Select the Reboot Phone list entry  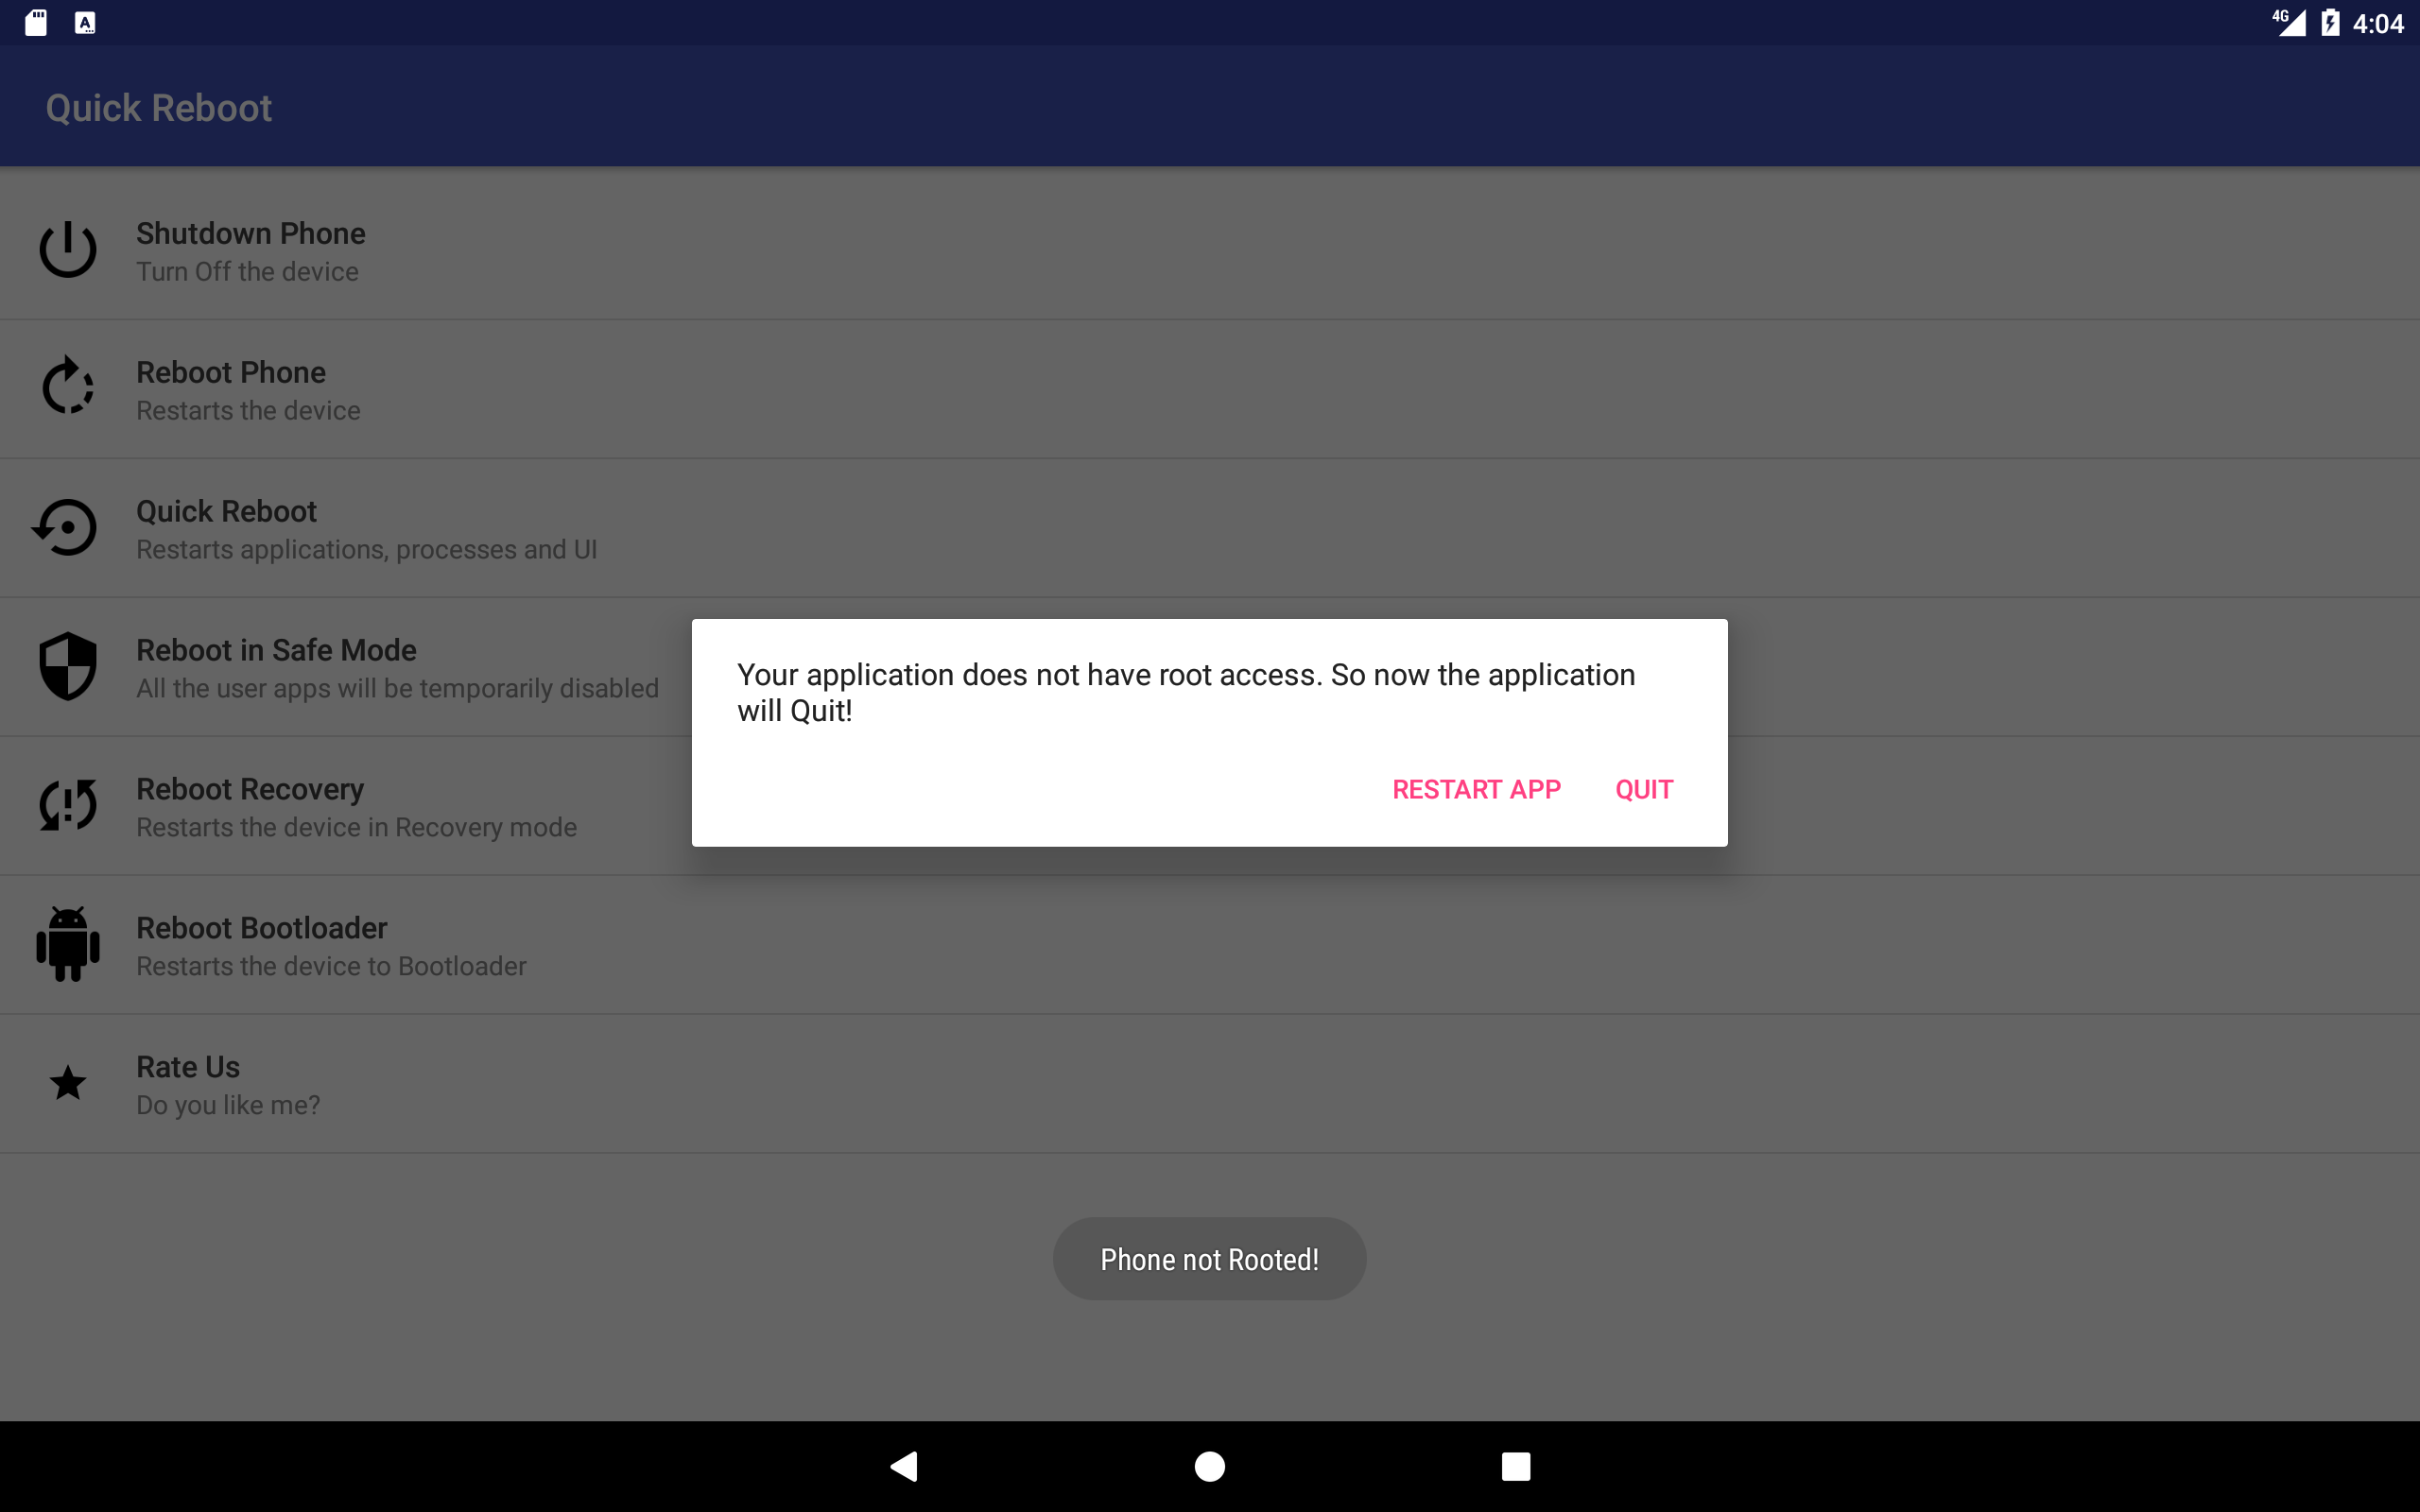pyautogui.click(x=1210, y=389)
